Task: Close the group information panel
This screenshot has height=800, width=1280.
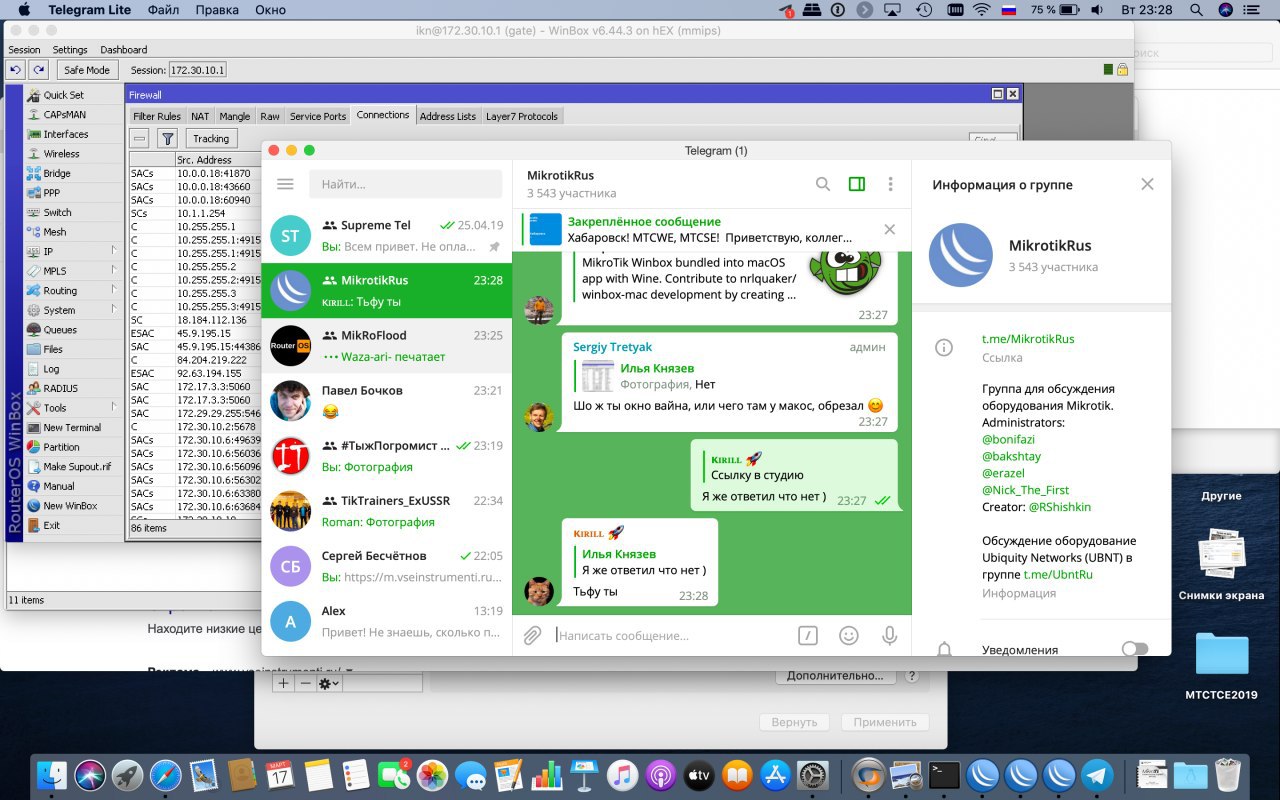Action: 1147,184
